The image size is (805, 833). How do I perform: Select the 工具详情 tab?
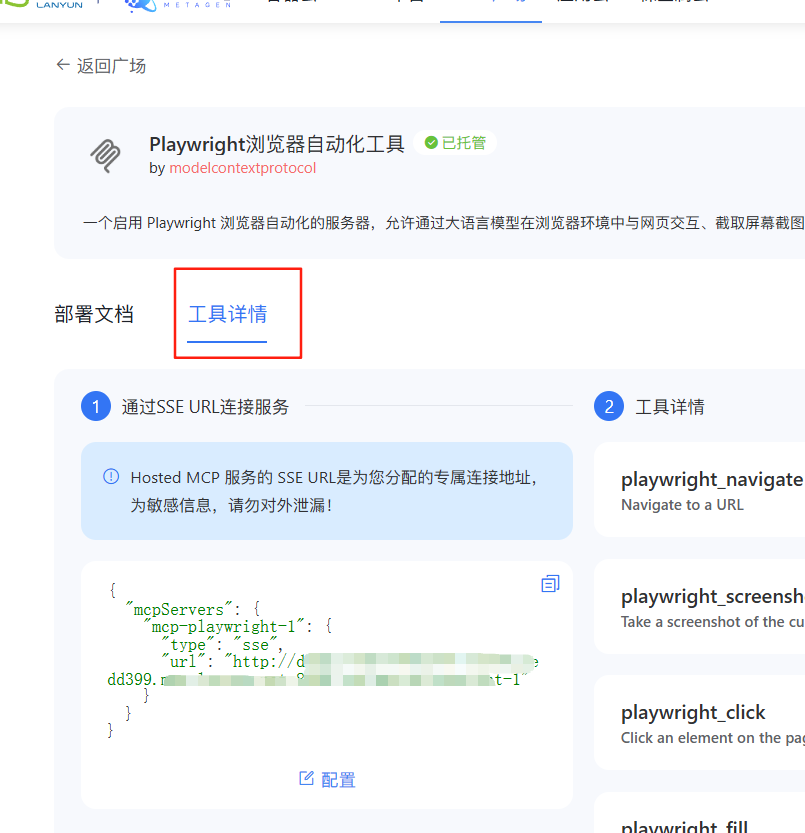click(227, 314)
